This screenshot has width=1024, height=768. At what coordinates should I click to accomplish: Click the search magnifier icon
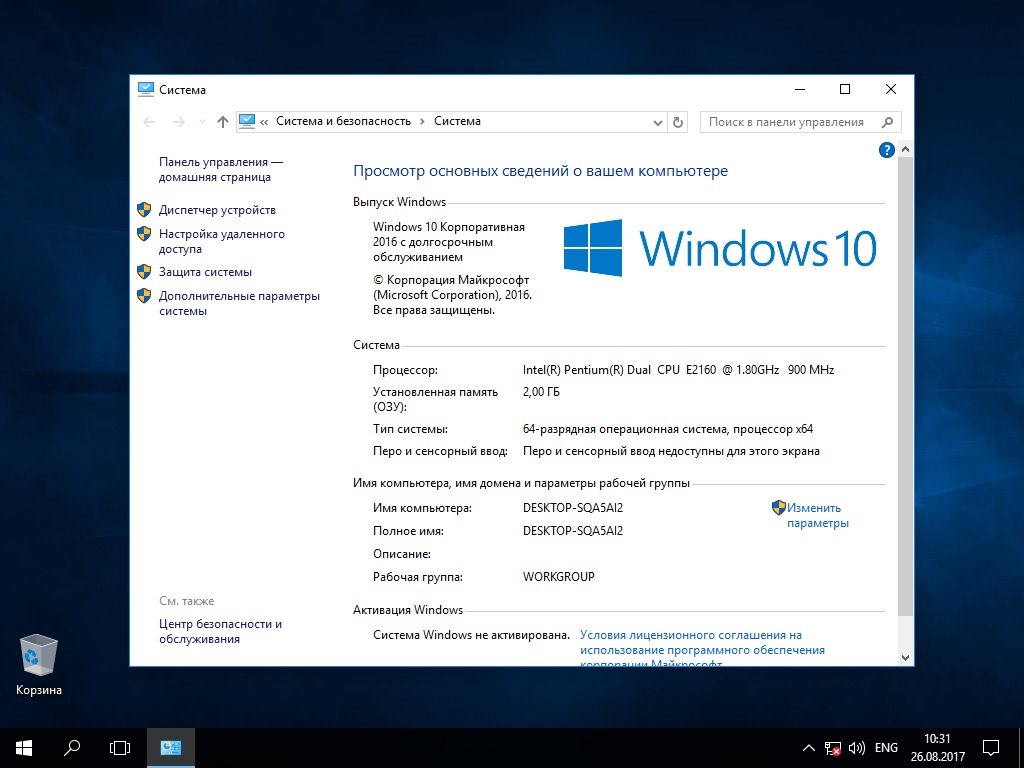point(888,122)
